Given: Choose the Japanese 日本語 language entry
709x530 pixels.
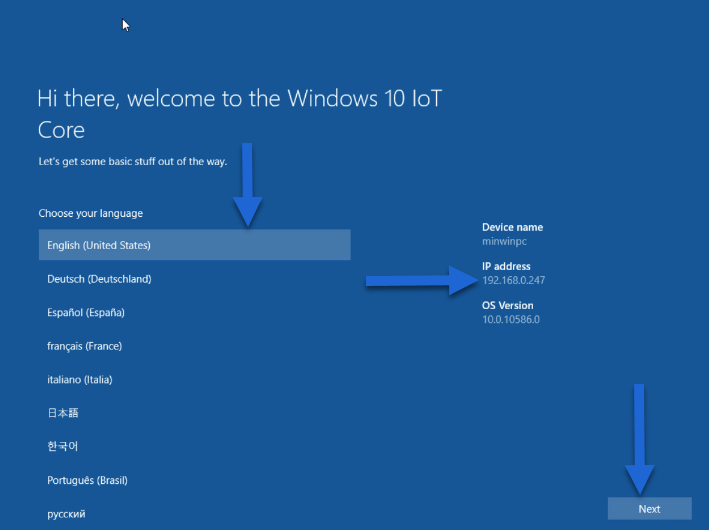Looking at the screenshot, I should [194, 413].
